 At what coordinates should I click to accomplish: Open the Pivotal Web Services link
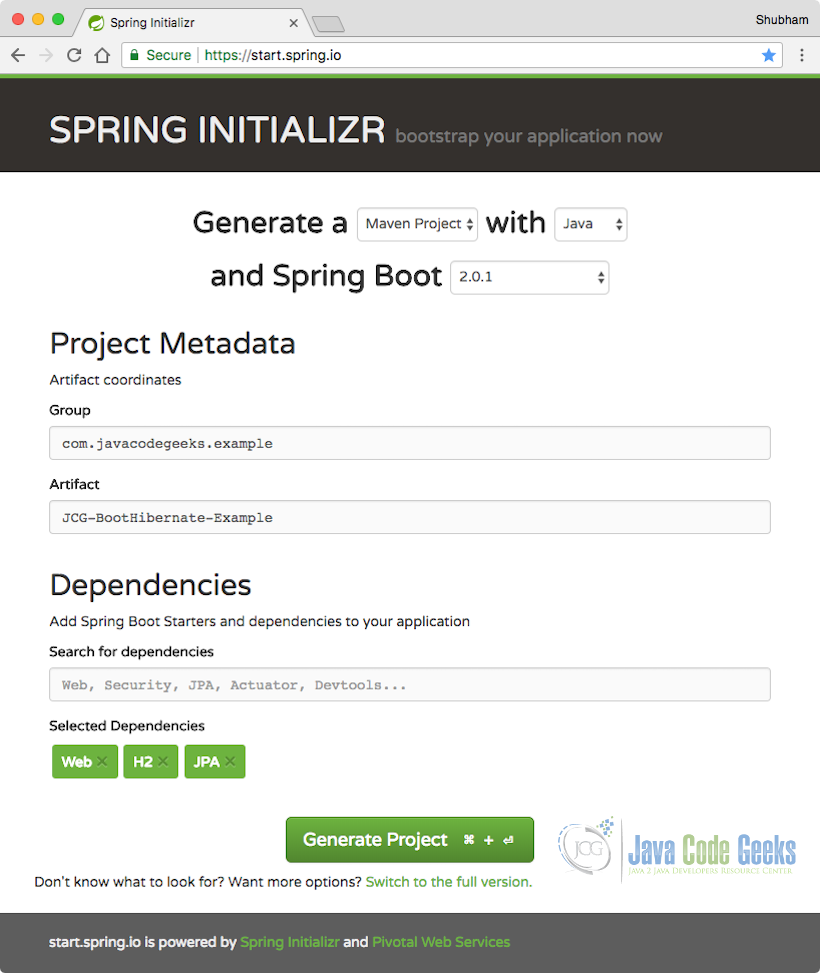pyautogui.click(x=441, y=942)
